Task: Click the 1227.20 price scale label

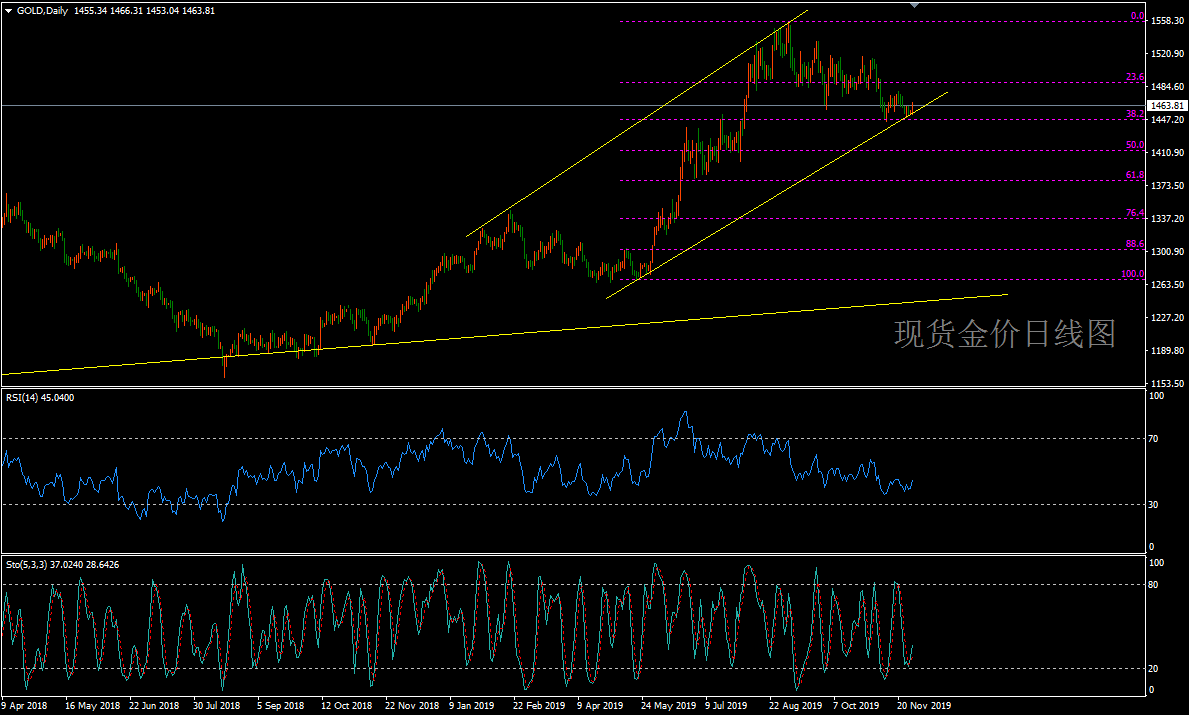Action: 1167,318
